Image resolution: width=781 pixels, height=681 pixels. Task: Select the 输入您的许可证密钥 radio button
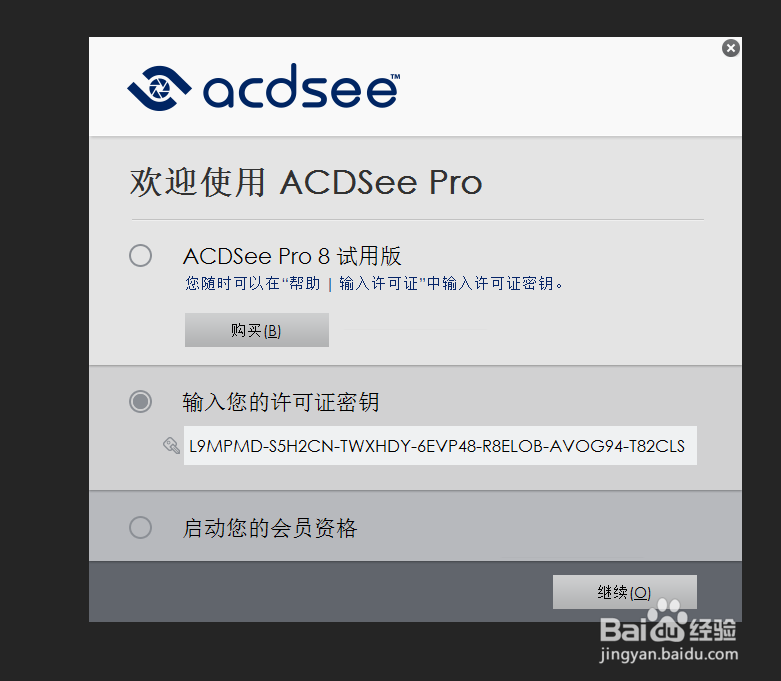pos(140,402)
